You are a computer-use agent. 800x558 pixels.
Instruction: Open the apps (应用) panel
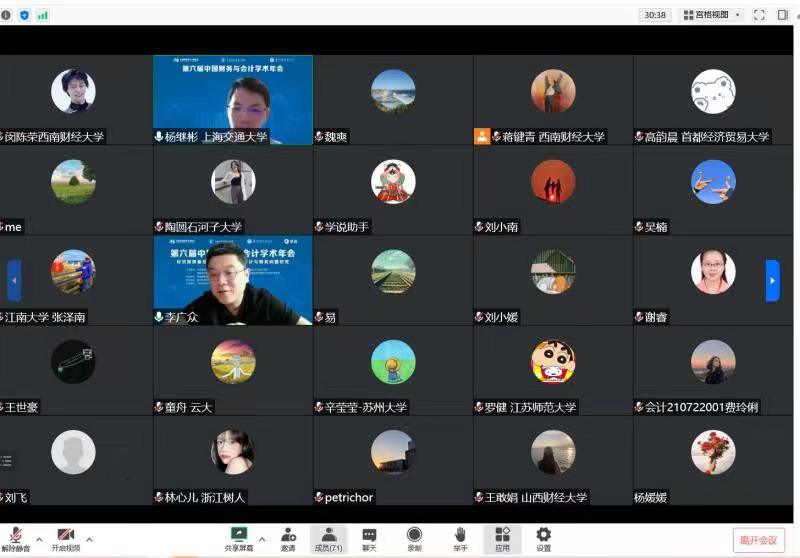(502, 538)
